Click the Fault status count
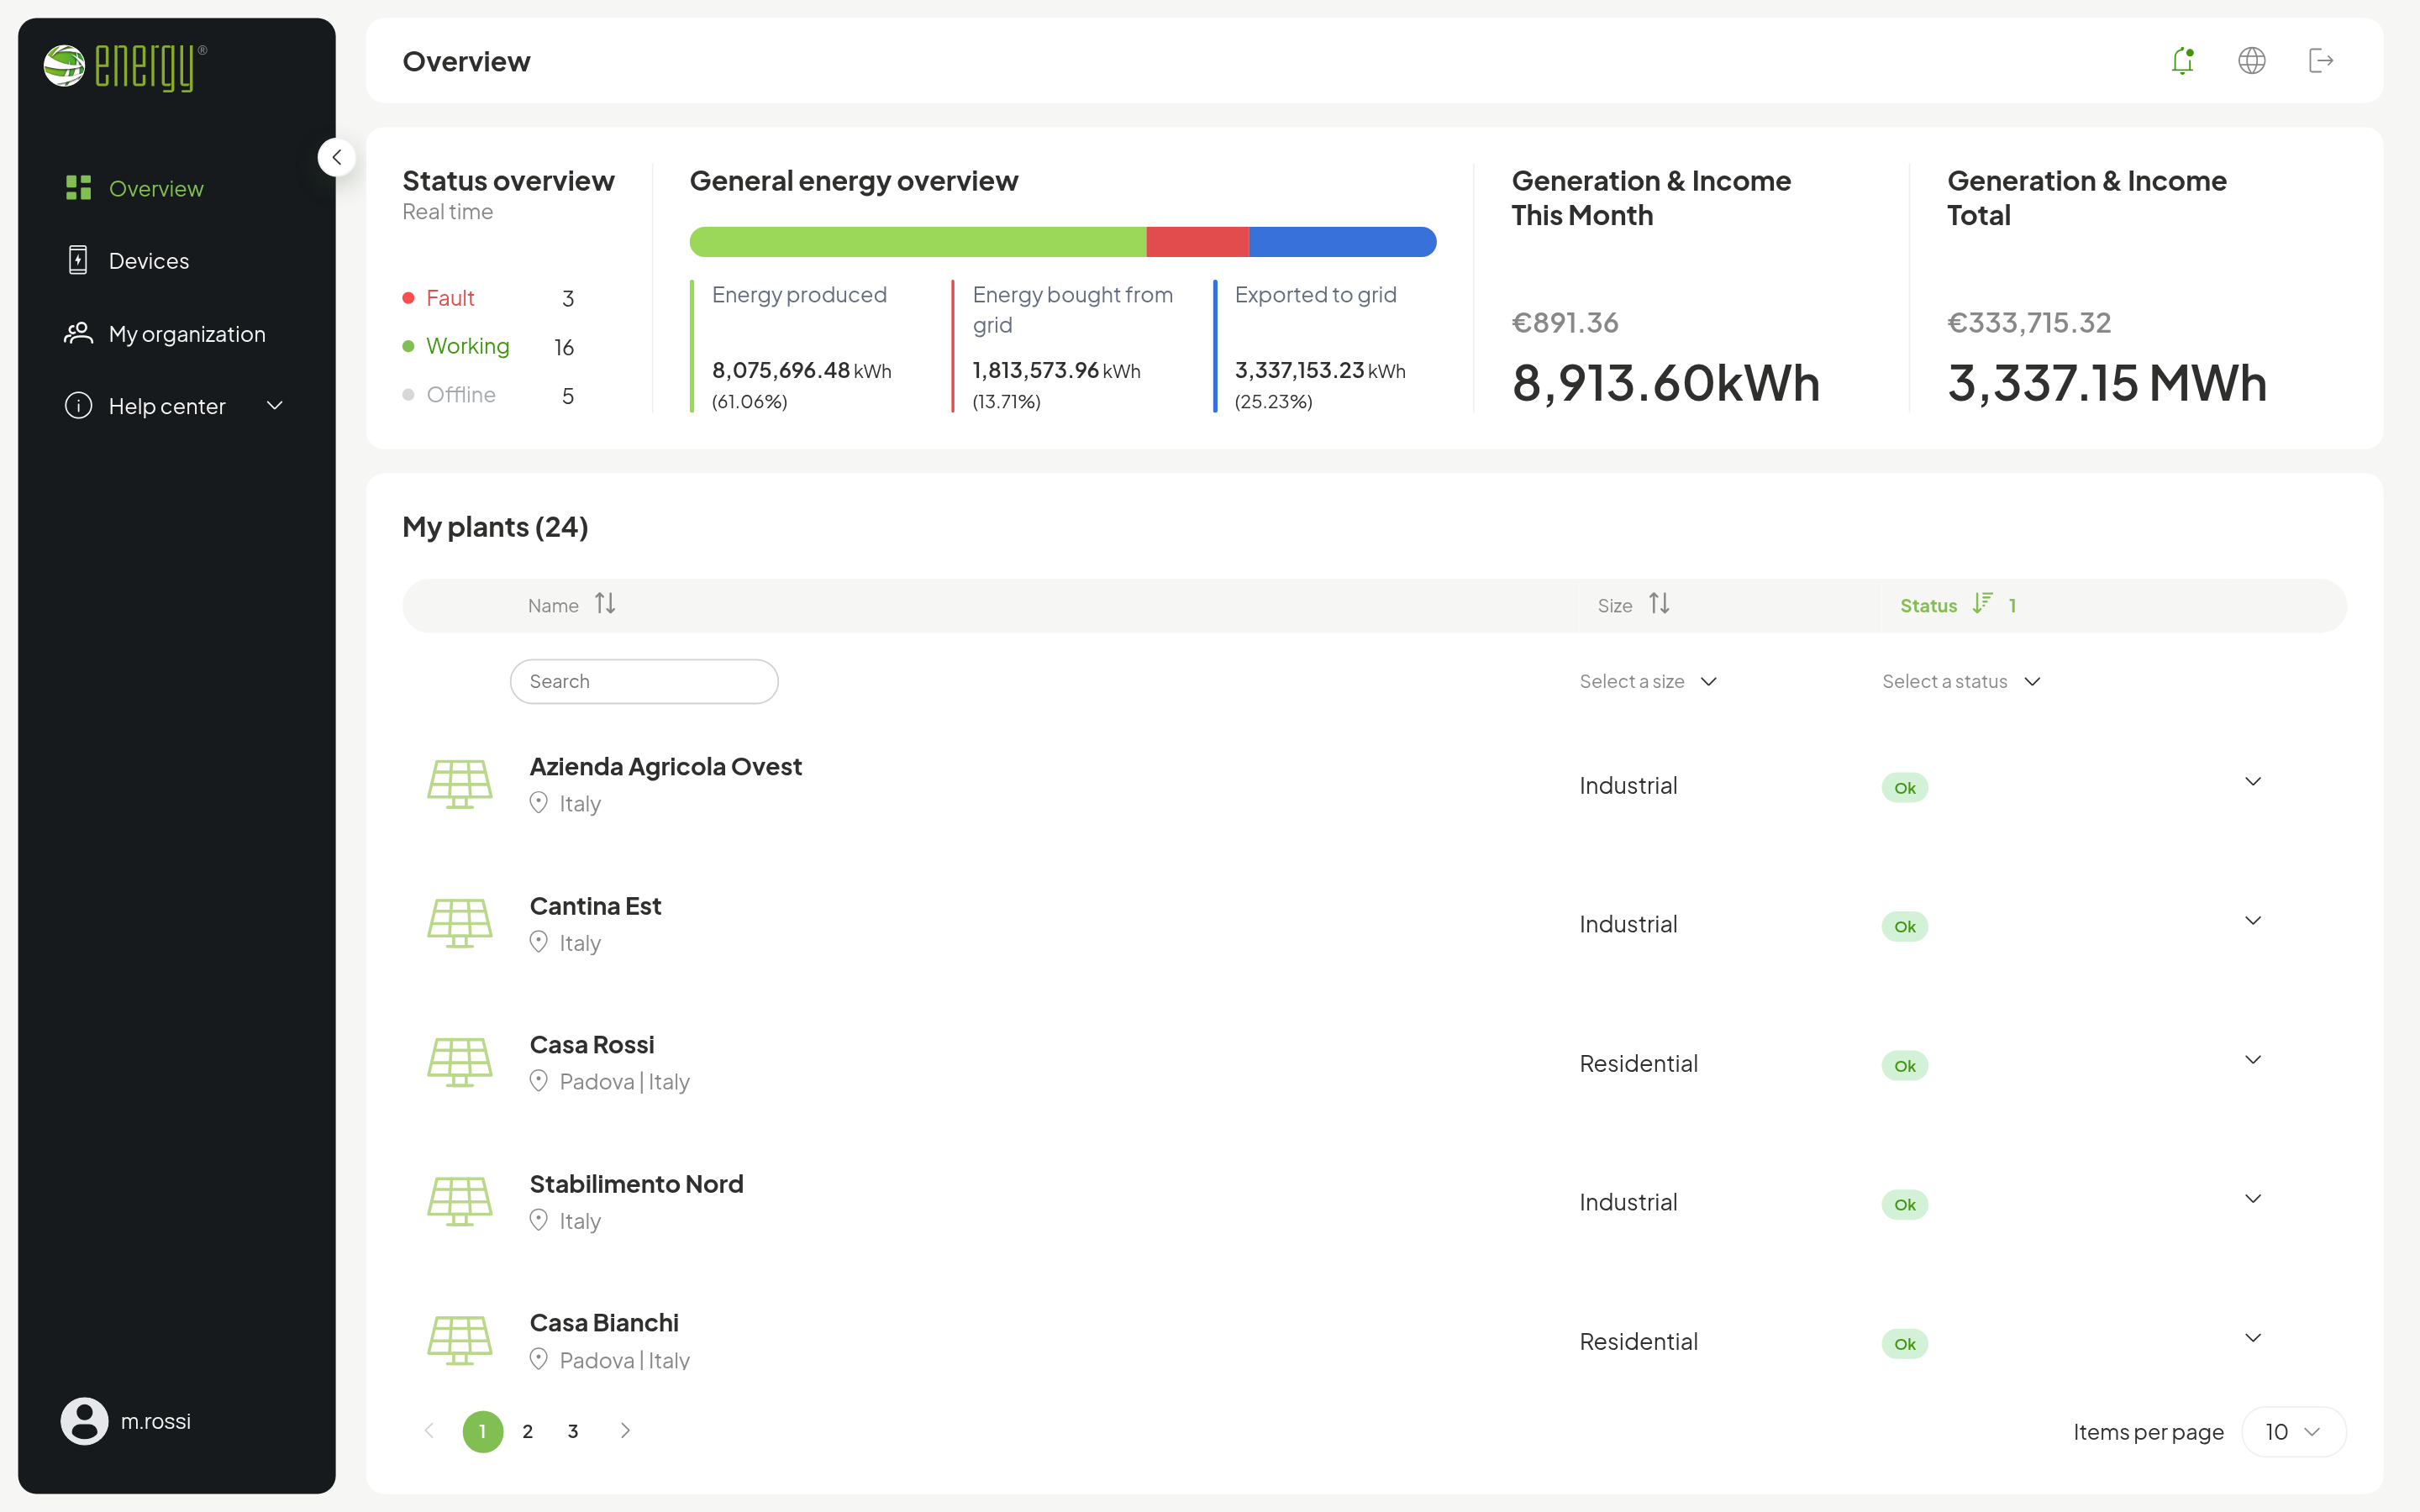 point(568,298)
